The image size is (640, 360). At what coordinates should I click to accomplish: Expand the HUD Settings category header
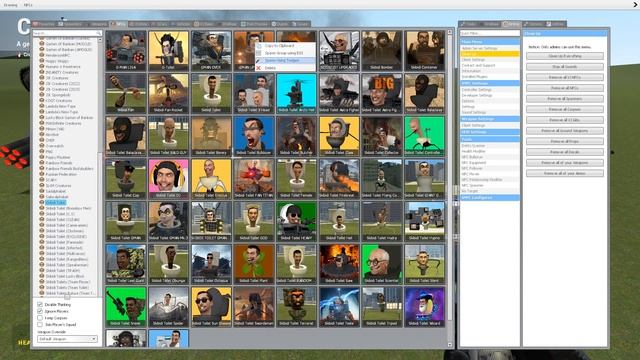(490, 132)
